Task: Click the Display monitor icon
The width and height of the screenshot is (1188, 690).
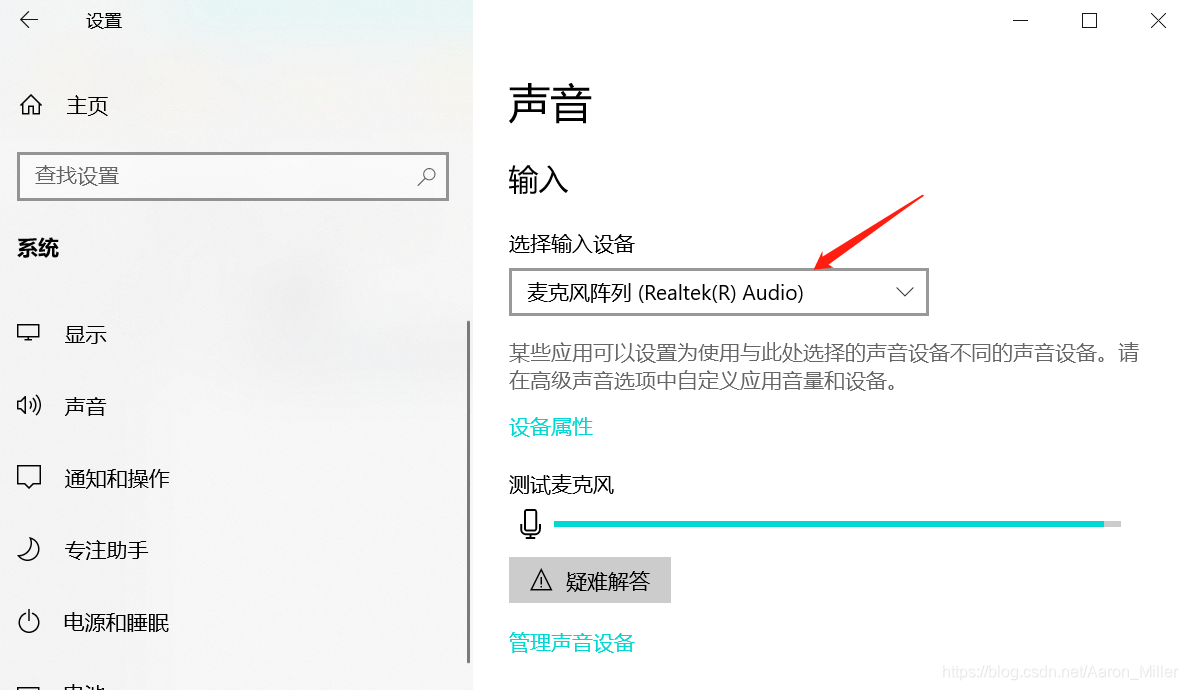Action: (x=29, y=333)
